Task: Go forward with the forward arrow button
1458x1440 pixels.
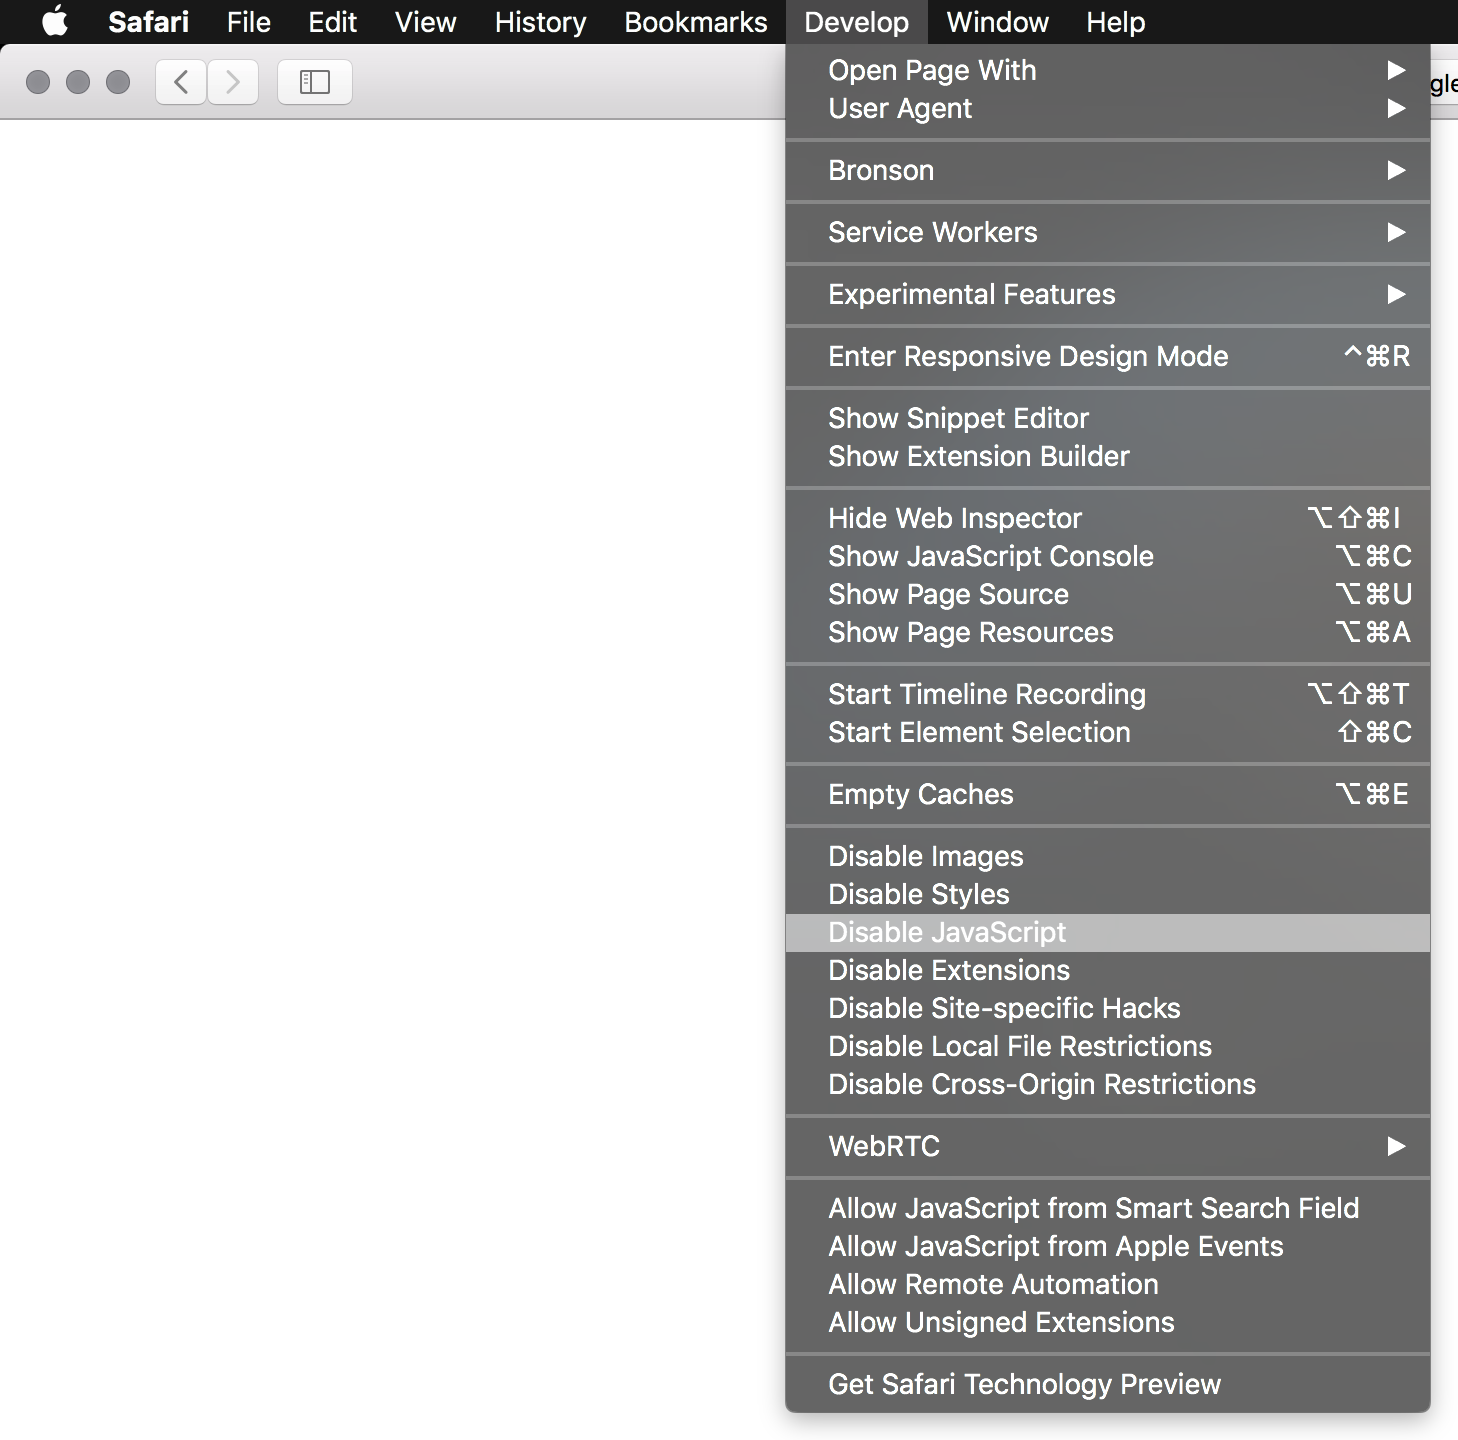Action: pyautogui.click(x=233, y=82)
